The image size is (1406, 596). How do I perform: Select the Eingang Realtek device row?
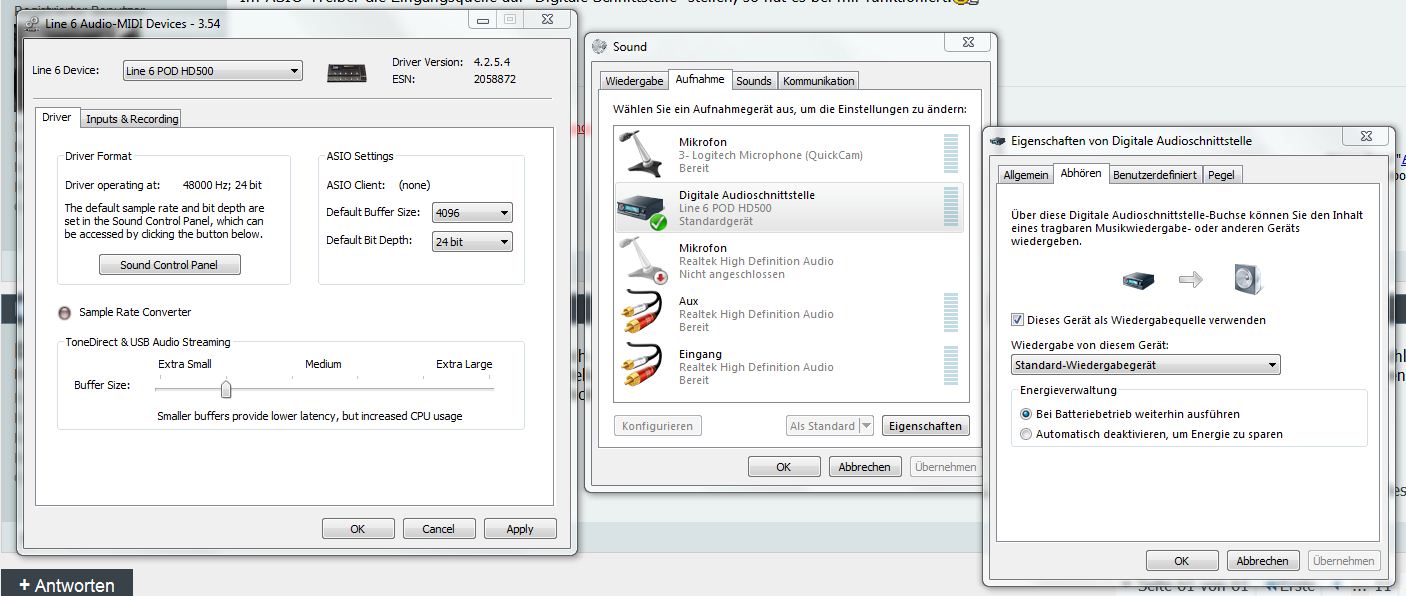coord(789,367)
